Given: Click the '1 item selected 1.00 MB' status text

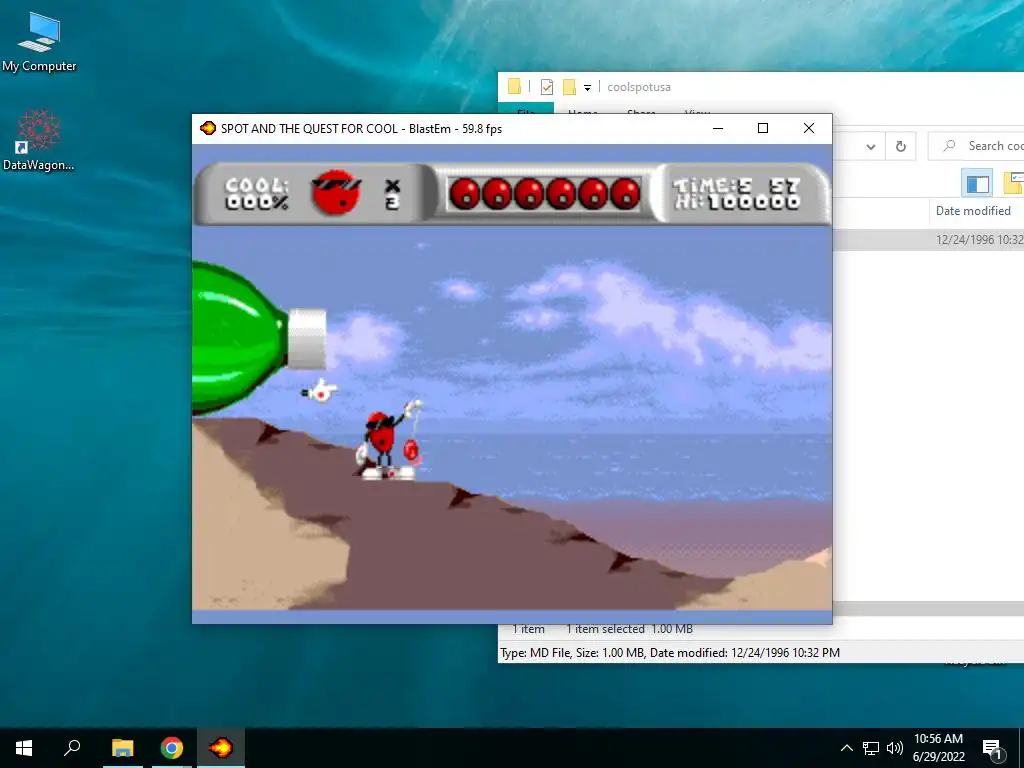Looking at the screenshot, I should [x=629, y=629].
